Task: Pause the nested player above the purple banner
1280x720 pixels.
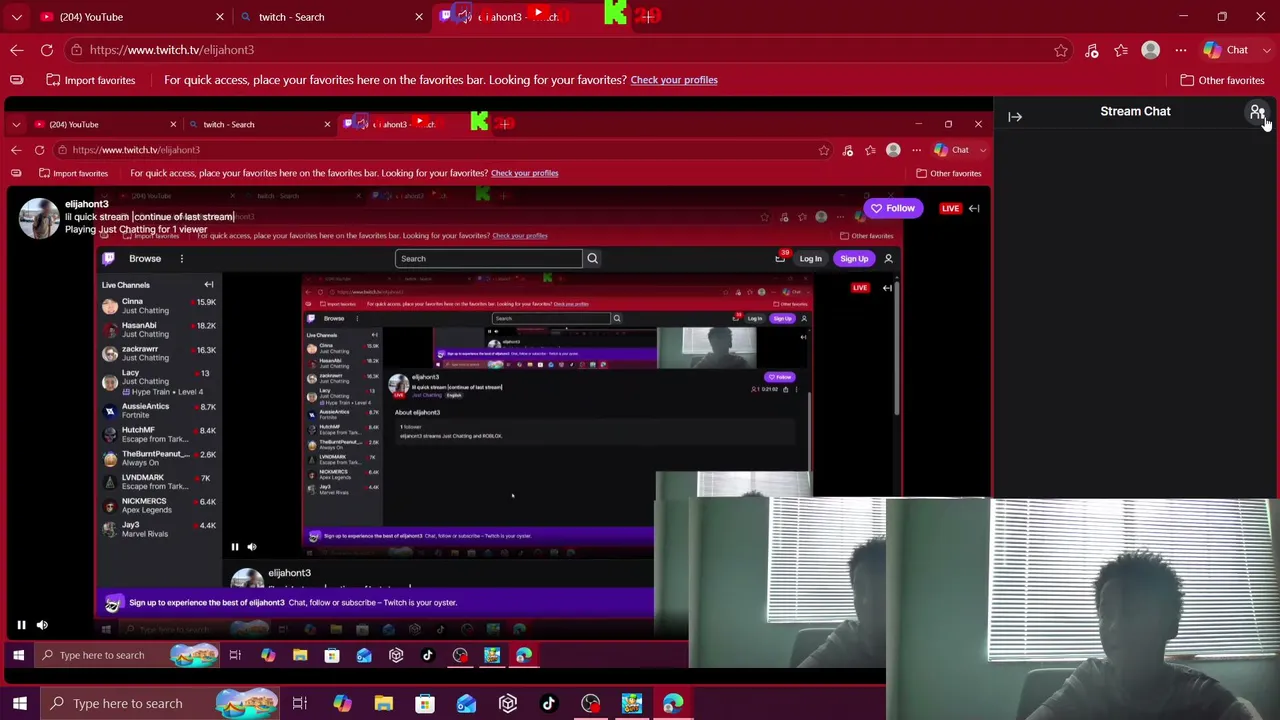Action: coord(235,547)
